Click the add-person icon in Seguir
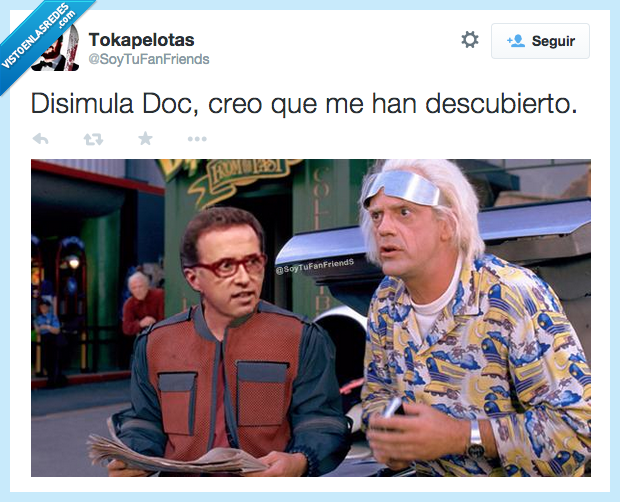 point(516,41)
